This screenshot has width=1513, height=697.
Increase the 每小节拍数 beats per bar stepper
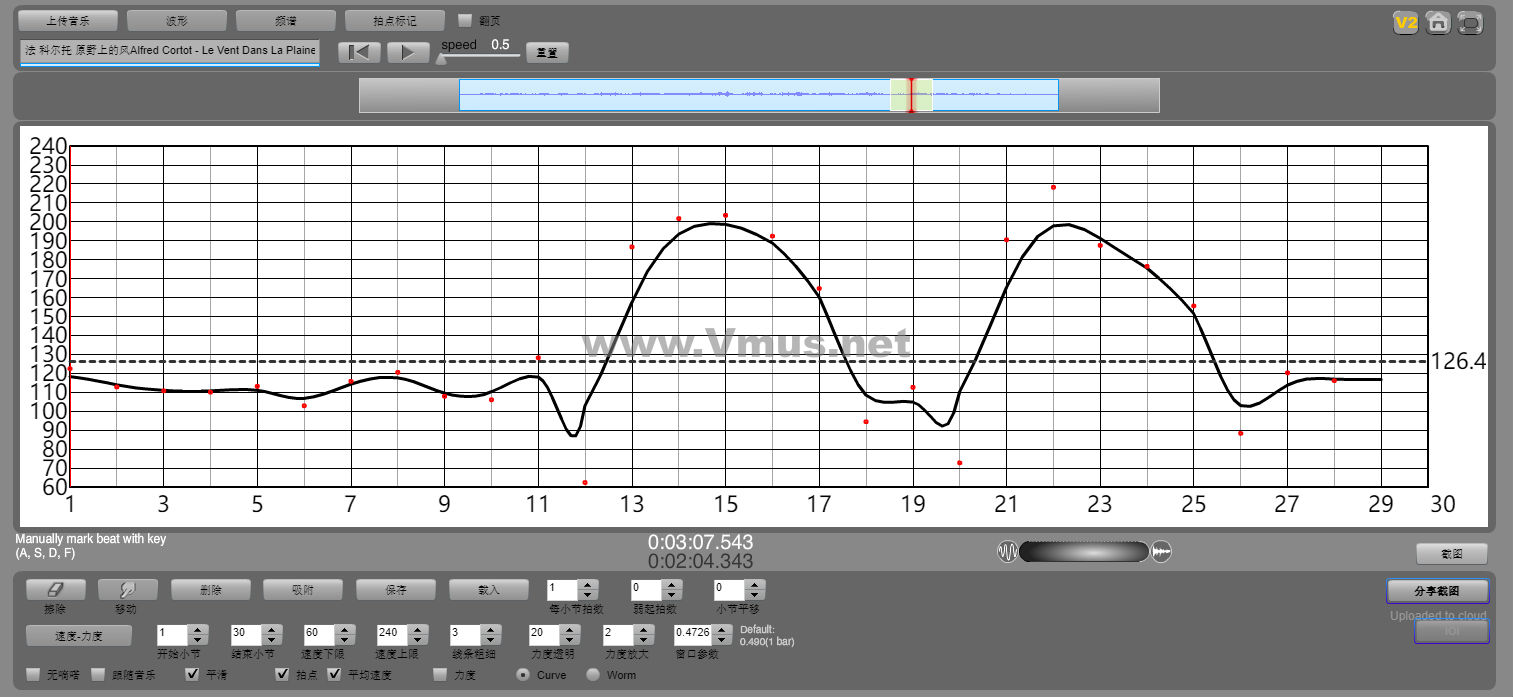tap(588, 585)
